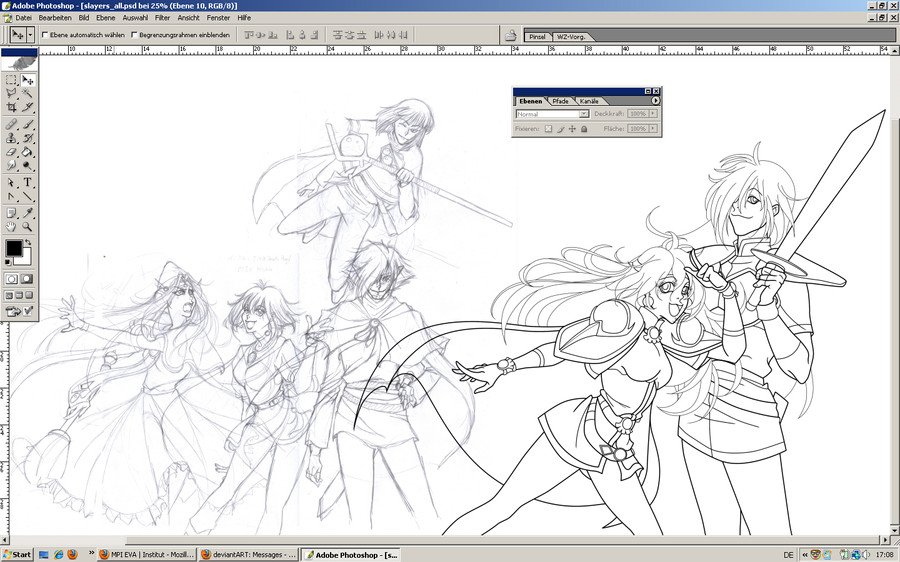Viewport: 900px width, 562px height.
Task: Select the Clone Stamp tool
Action: tap(11, 138)
